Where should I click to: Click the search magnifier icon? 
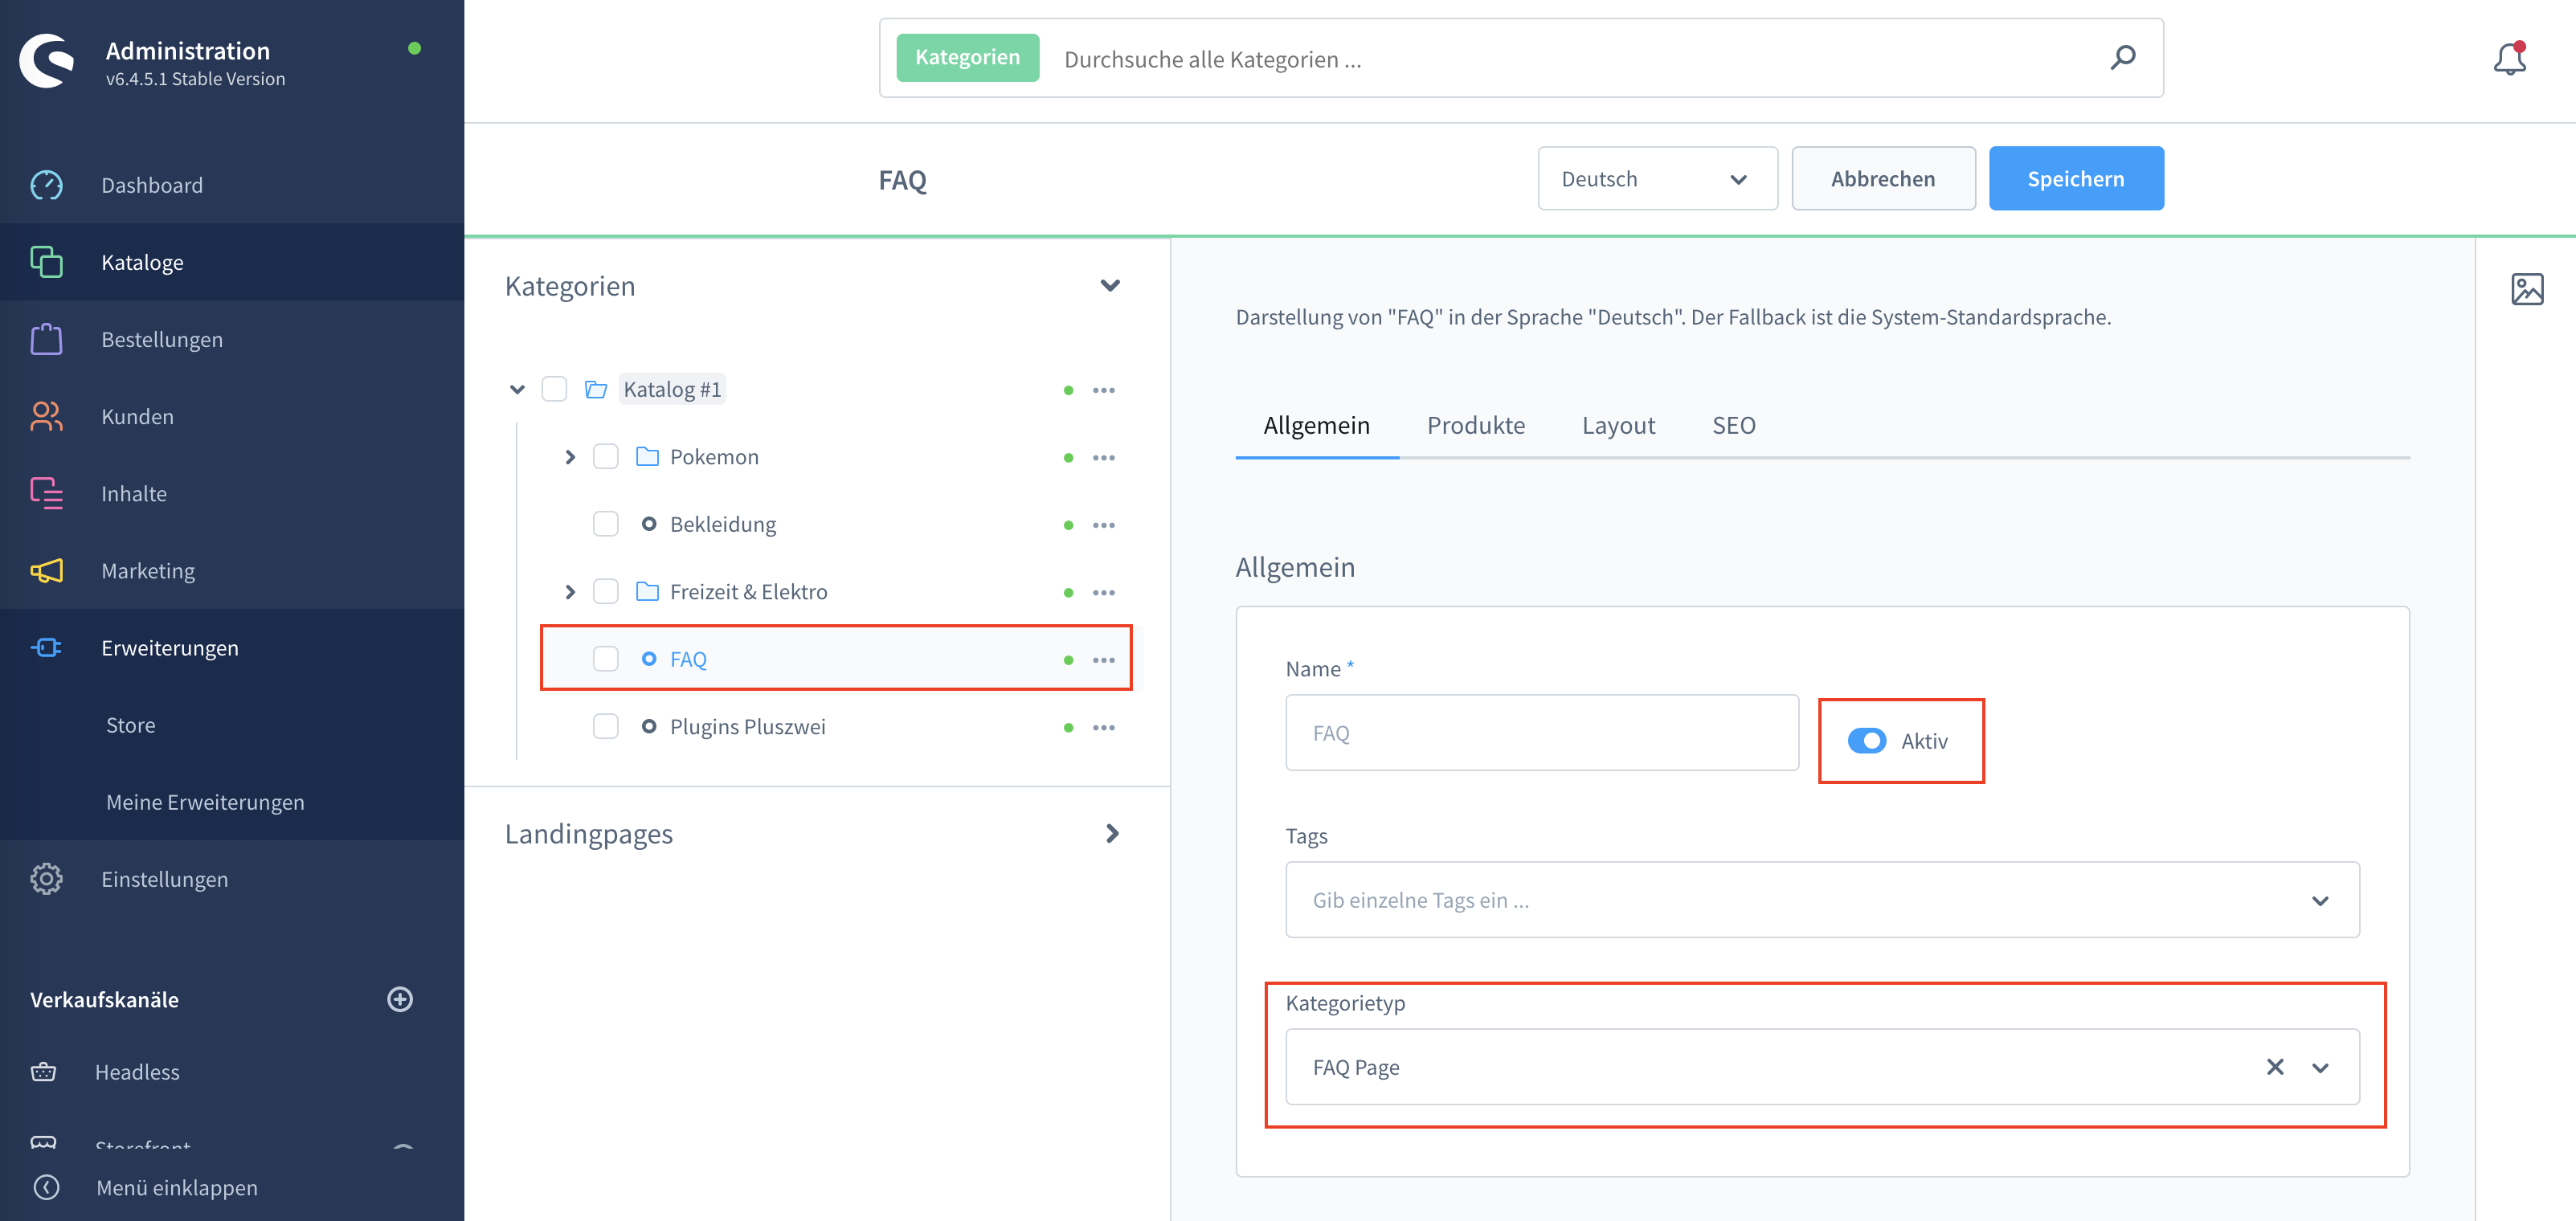[x=2122, y=58]
